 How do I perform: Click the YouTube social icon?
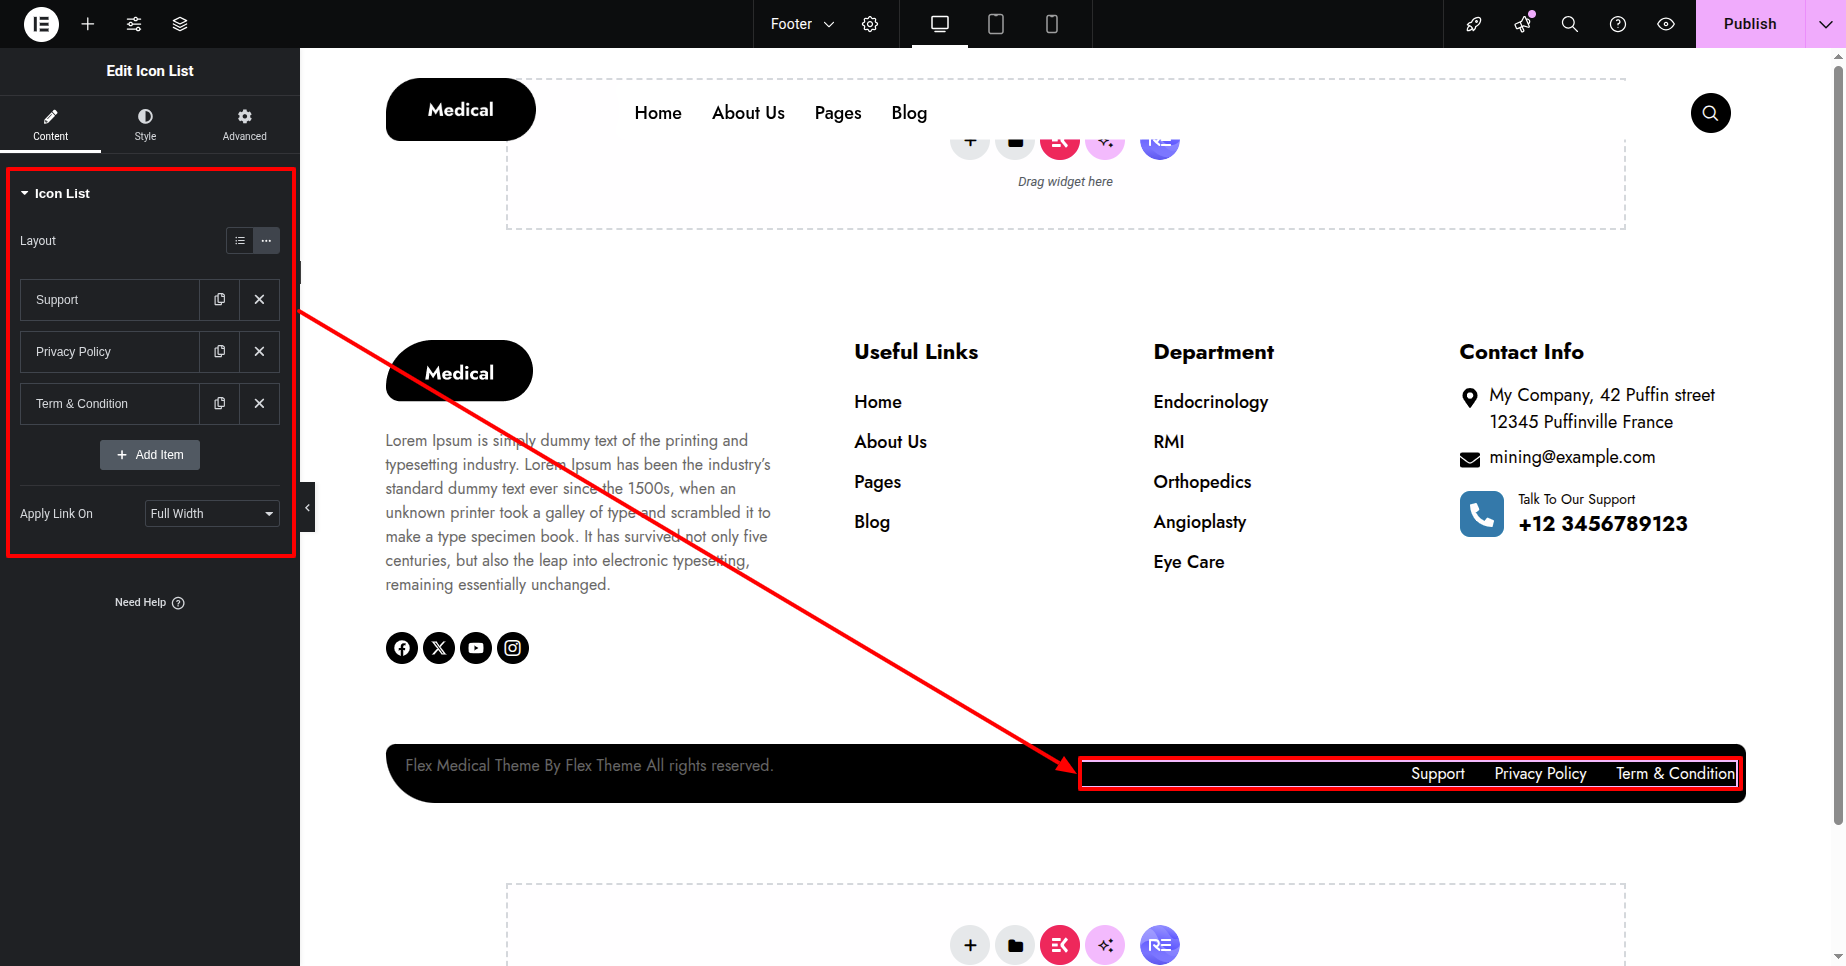476,648
